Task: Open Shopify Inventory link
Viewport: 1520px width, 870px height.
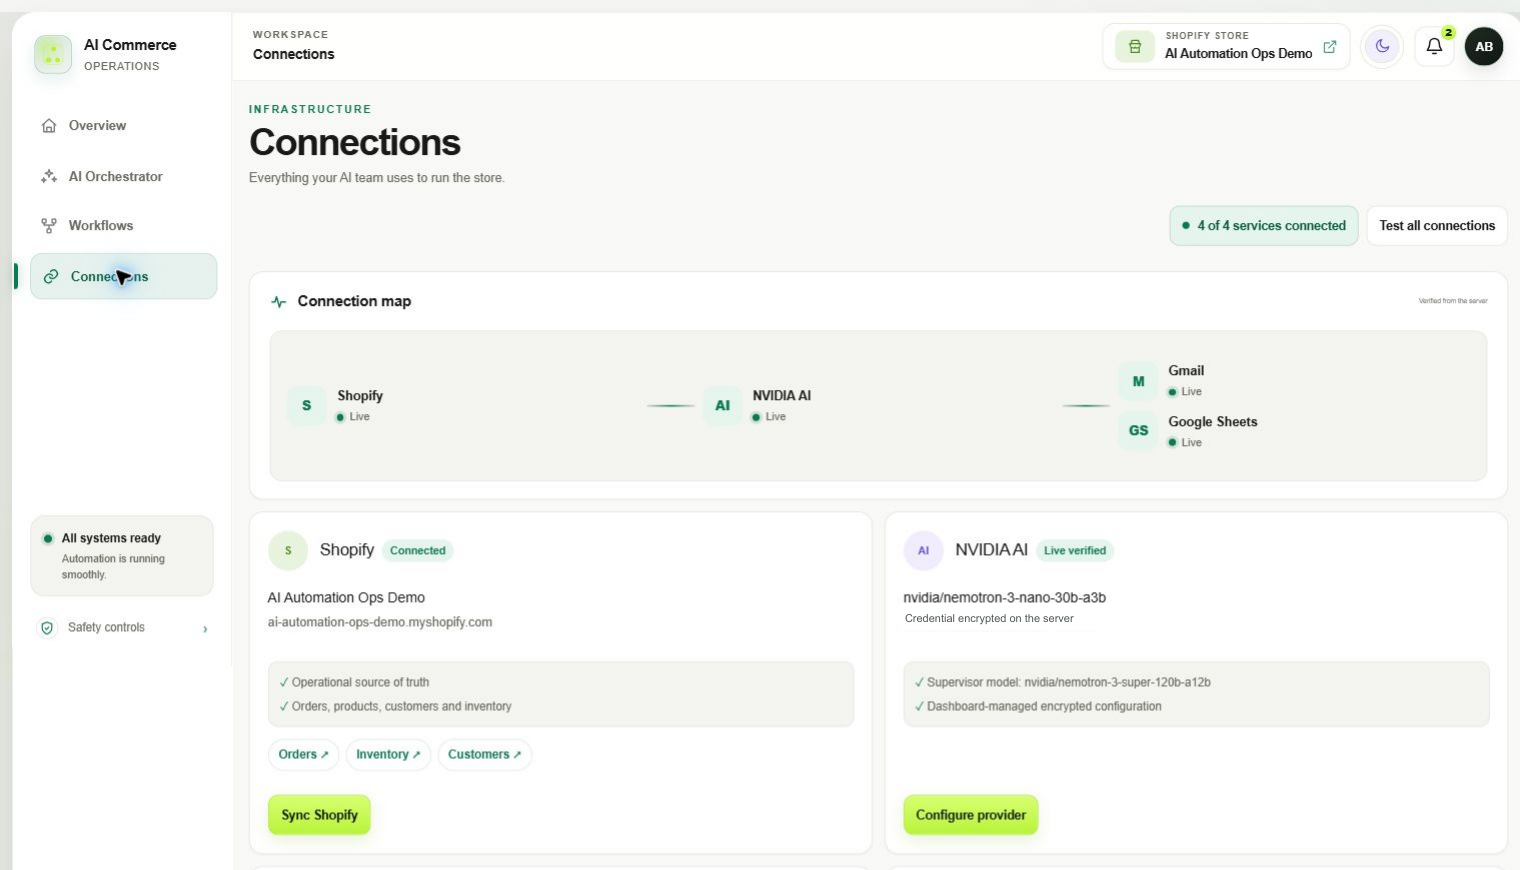Action: (x=388, y=755)
